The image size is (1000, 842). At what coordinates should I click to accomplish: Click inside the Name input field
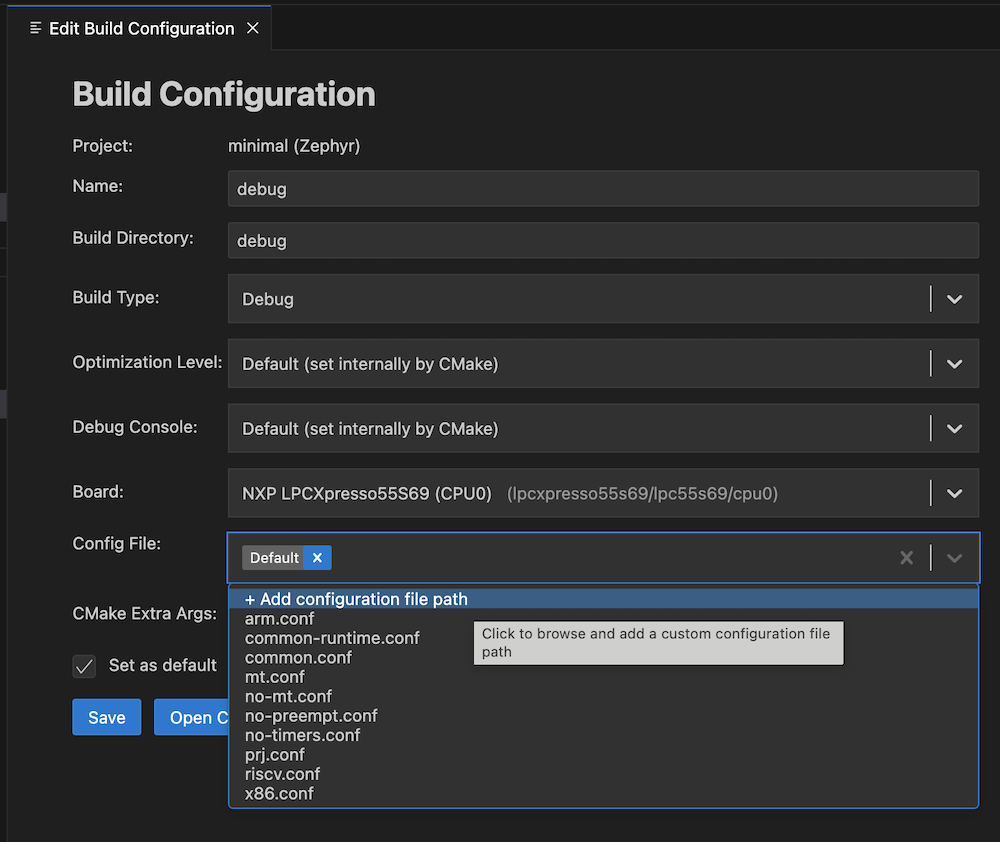[600, 188]
